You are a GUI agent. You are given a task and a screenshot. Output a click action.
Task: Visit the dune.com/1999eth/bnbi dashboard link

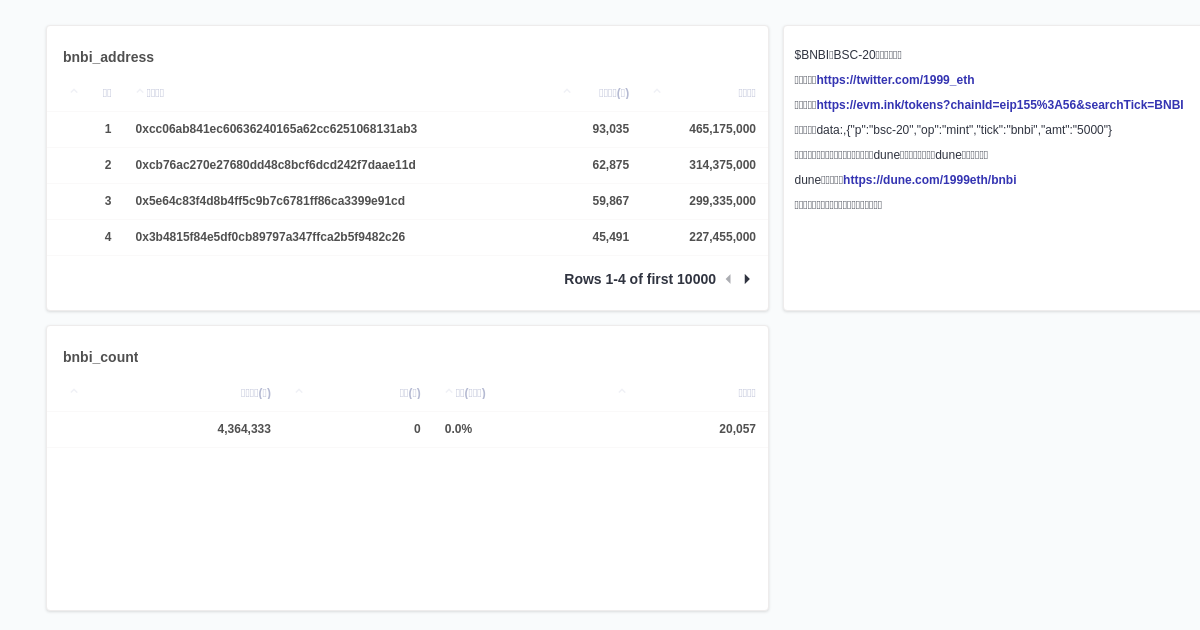[x=929, y=180]
